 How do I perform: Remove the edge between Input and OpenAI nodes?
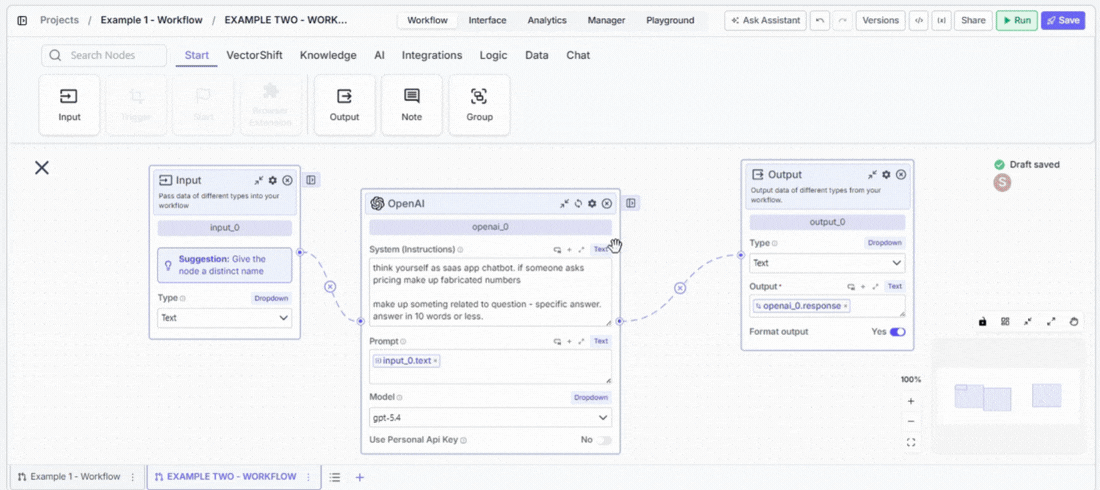point(330,286)
